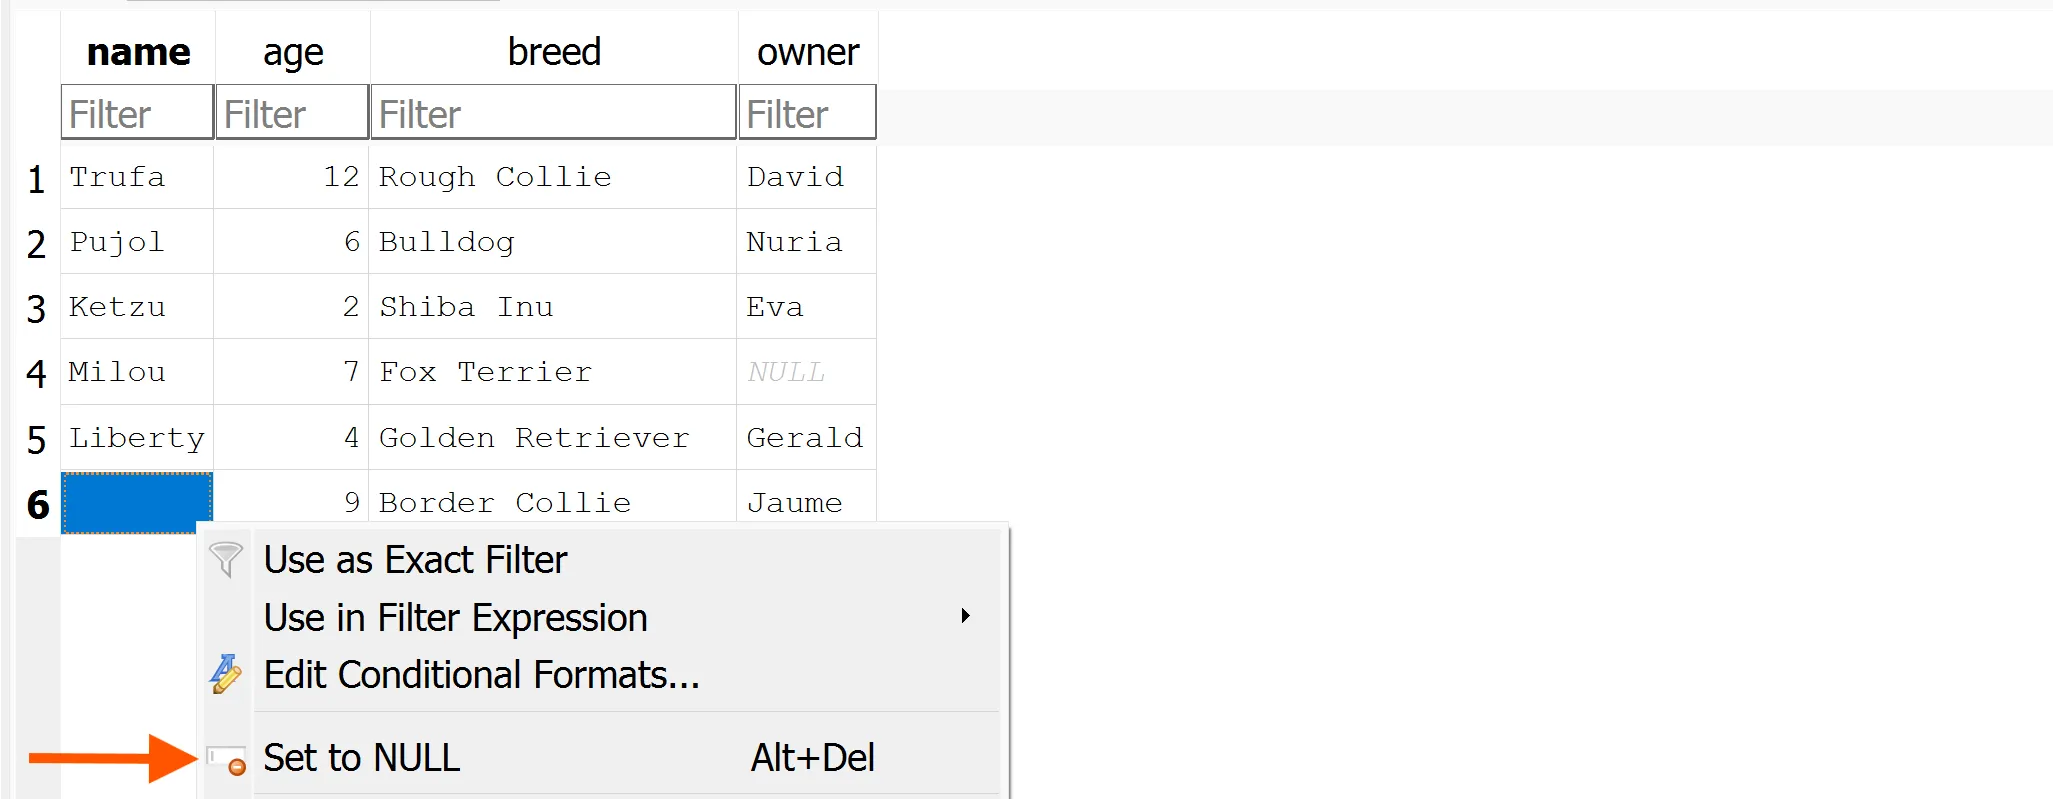
Task: Click the funnel icon beside Use as Exact Filter
Action: [x=227, y=560]
